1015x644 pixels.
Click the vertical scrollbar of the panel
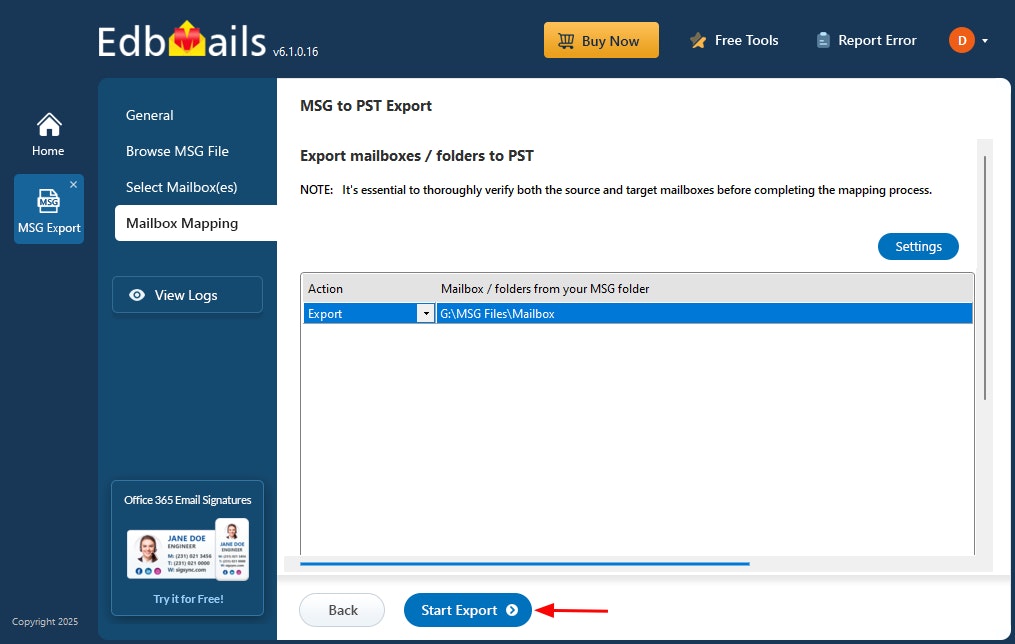click(x=985, y=278)
